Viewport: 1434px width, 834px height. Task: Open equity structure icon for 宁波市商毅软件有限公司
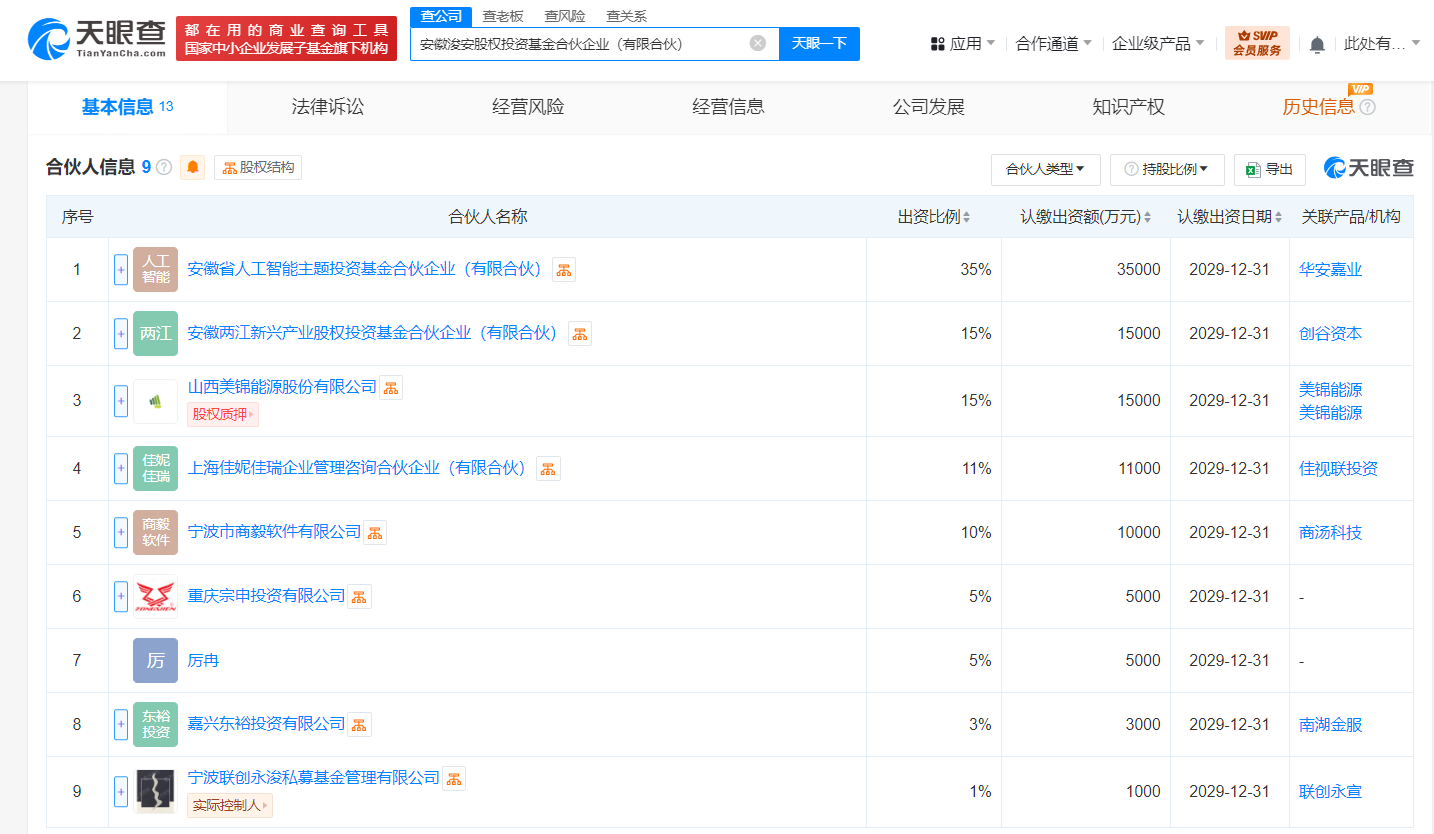click(x=375, y=533)
